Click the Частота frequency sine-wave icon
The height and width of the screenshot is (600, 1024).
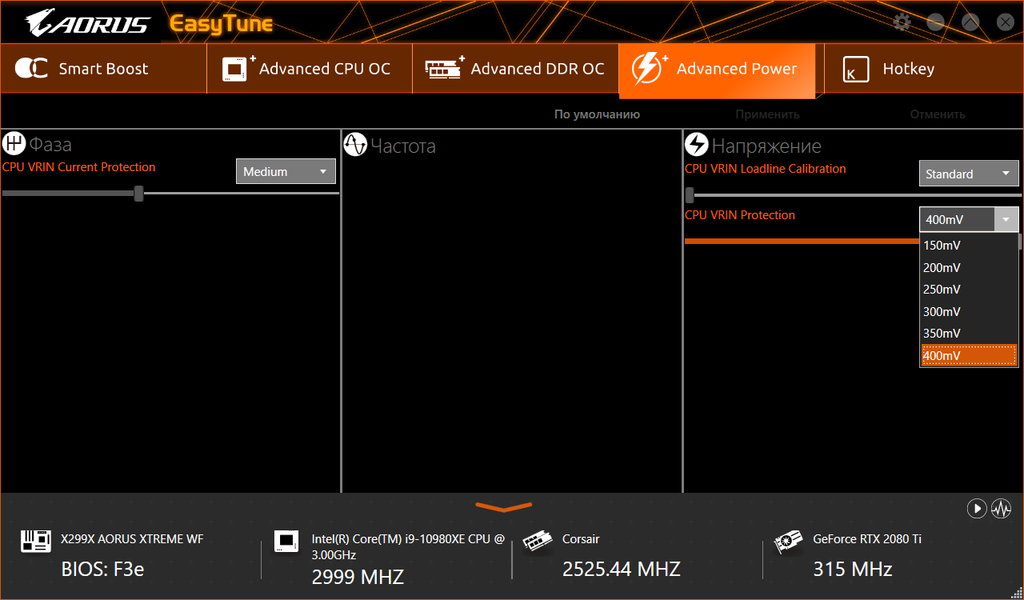355,145
